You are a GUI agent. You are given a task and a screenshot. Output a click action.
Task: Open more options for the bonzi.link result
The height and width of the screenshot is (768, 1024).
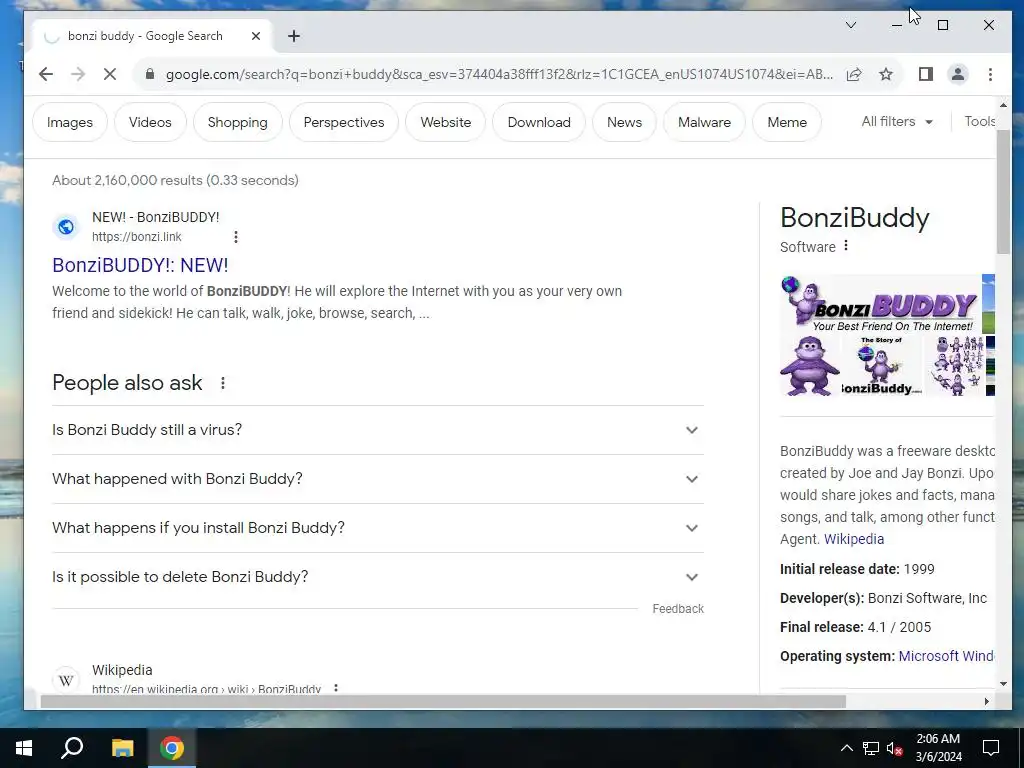click(236, 237)
